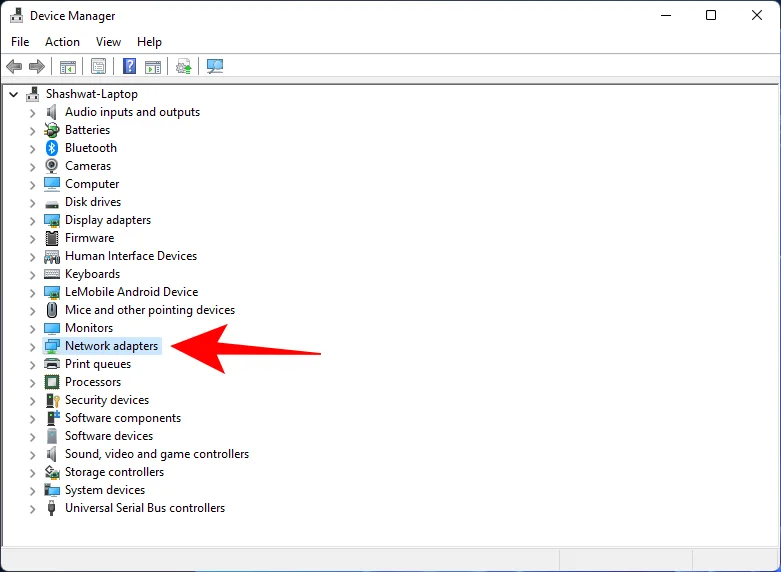Click the Security devices key icon

pos(52,400)
